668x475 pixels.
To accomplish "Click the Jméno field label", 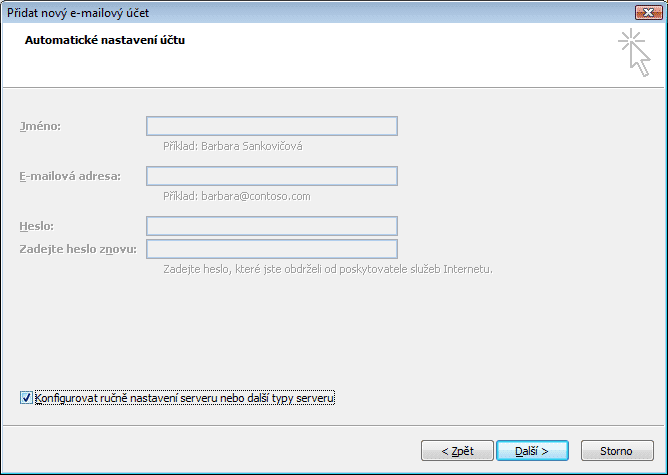I will pos(40,126).
